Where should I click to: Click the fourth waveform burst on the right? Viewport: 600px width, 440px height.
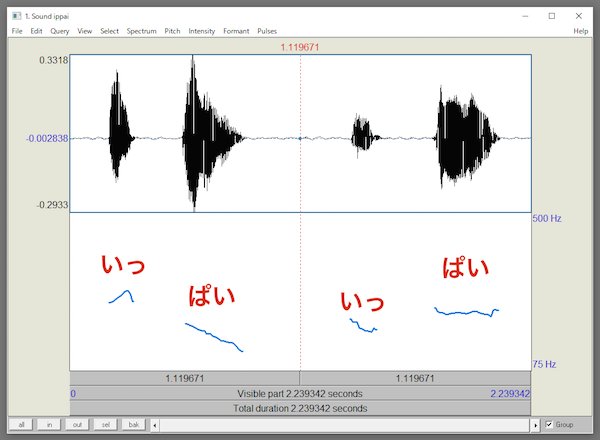click(466, 138)
